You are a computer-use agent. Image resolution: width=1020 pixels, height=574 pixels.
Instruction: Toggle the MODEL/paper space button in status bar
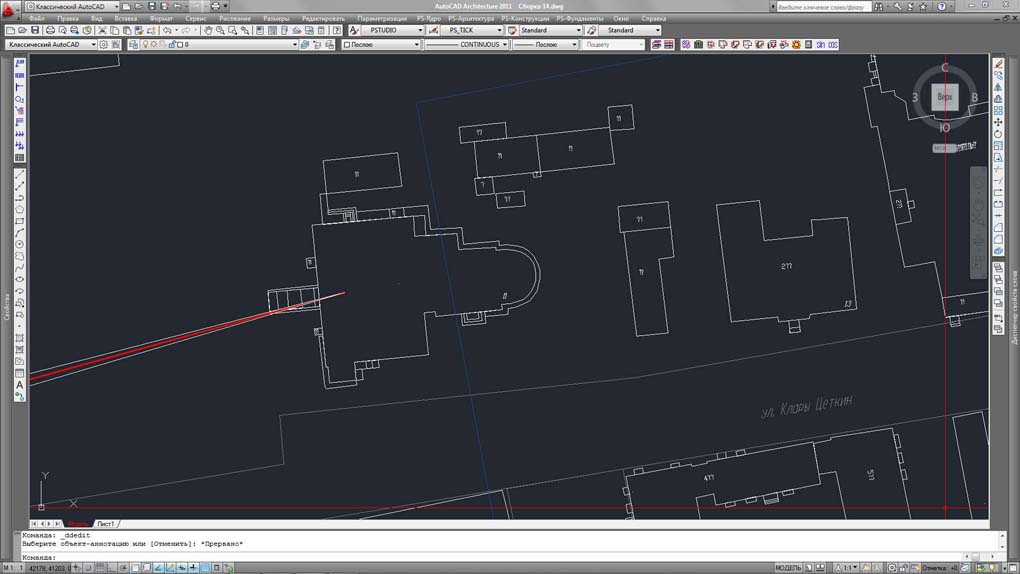[x=788, y=567]
